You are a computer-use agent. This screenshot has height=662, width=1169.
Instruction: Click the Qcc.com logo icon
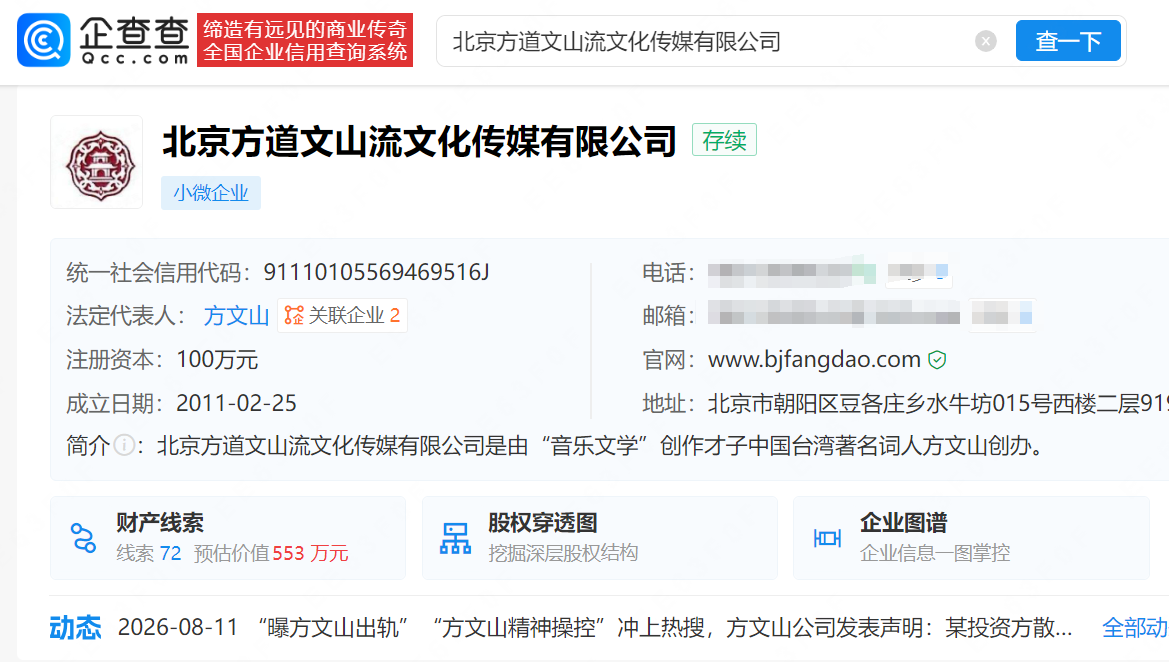44,40
